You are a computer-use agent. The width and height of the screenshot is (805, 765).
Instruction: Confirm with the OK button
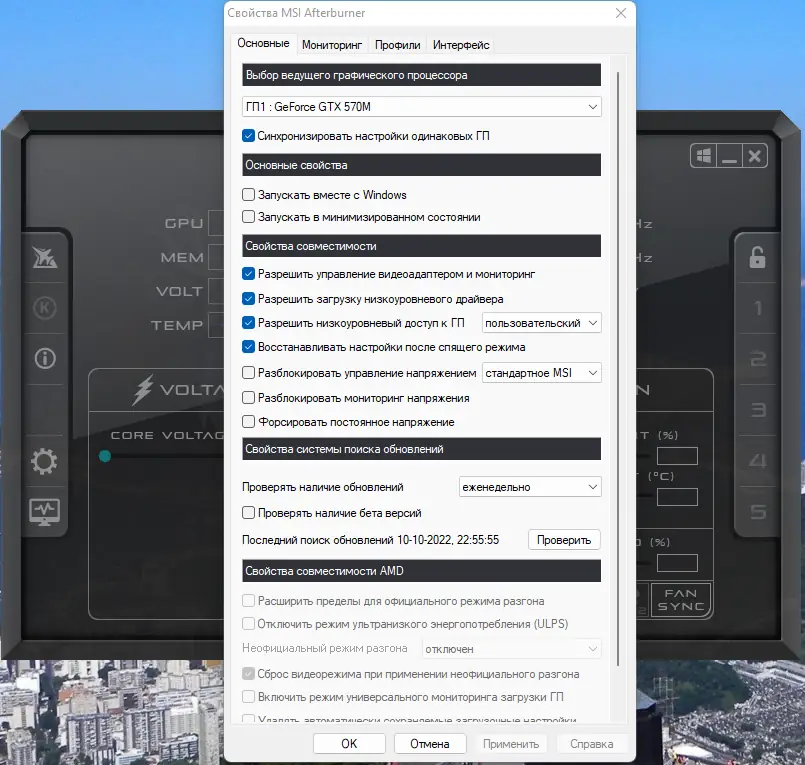349,743
